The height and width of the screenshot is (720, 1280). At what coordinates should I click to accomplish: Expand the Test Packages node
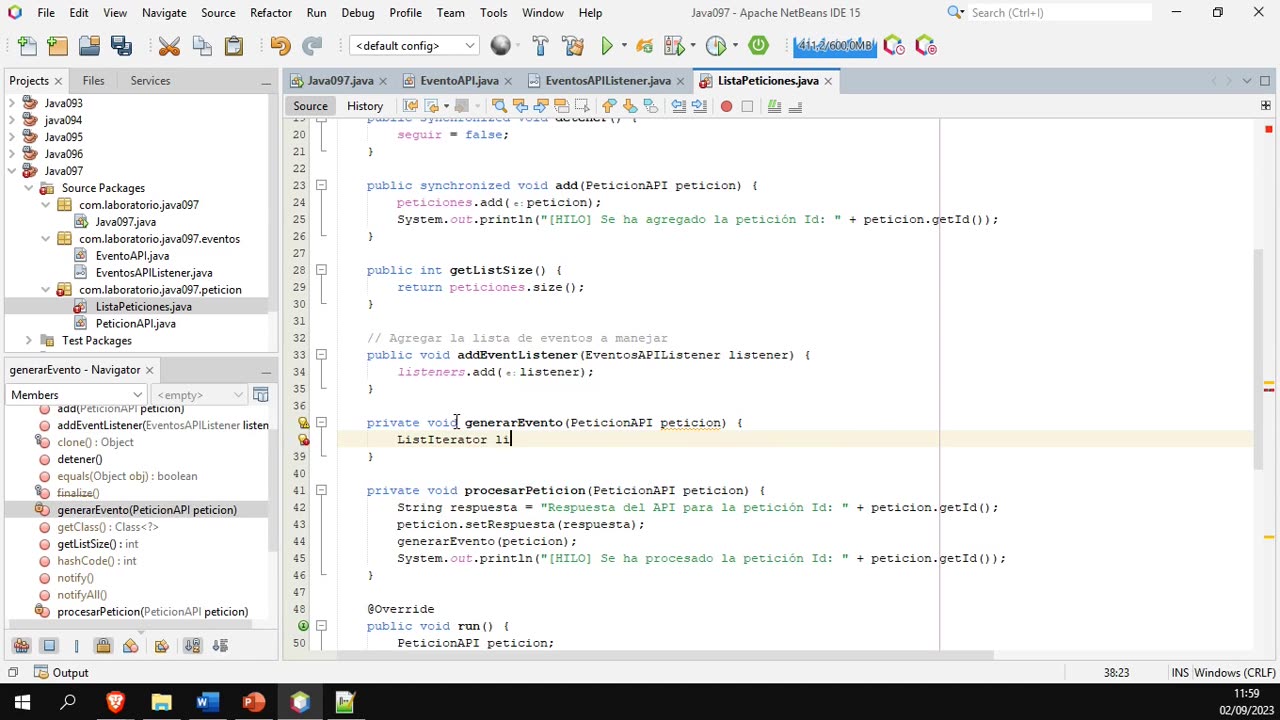tap(29, 341)
